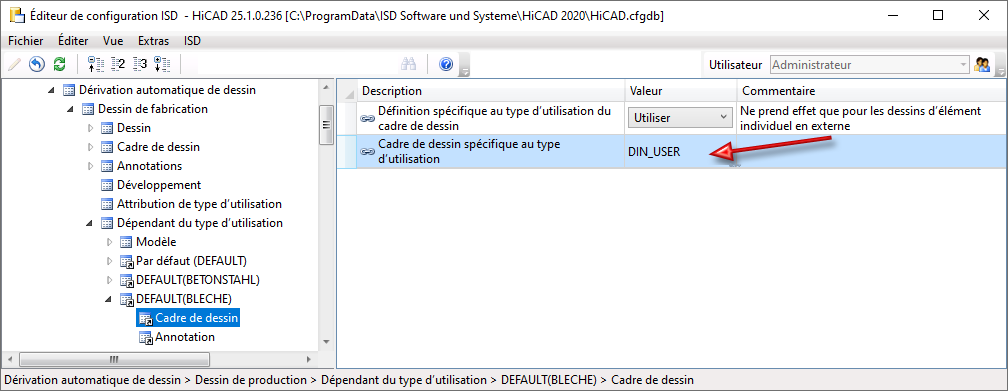Screen dimensions: 1008x391
Task: Click link icon of Cadre de dessin spécifique row
Action: (x=368, y=152)
